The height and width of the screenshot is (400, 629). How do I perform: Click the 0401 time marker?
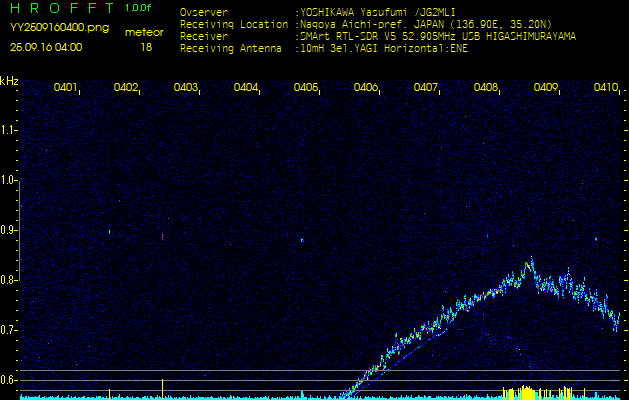[66, 88]
